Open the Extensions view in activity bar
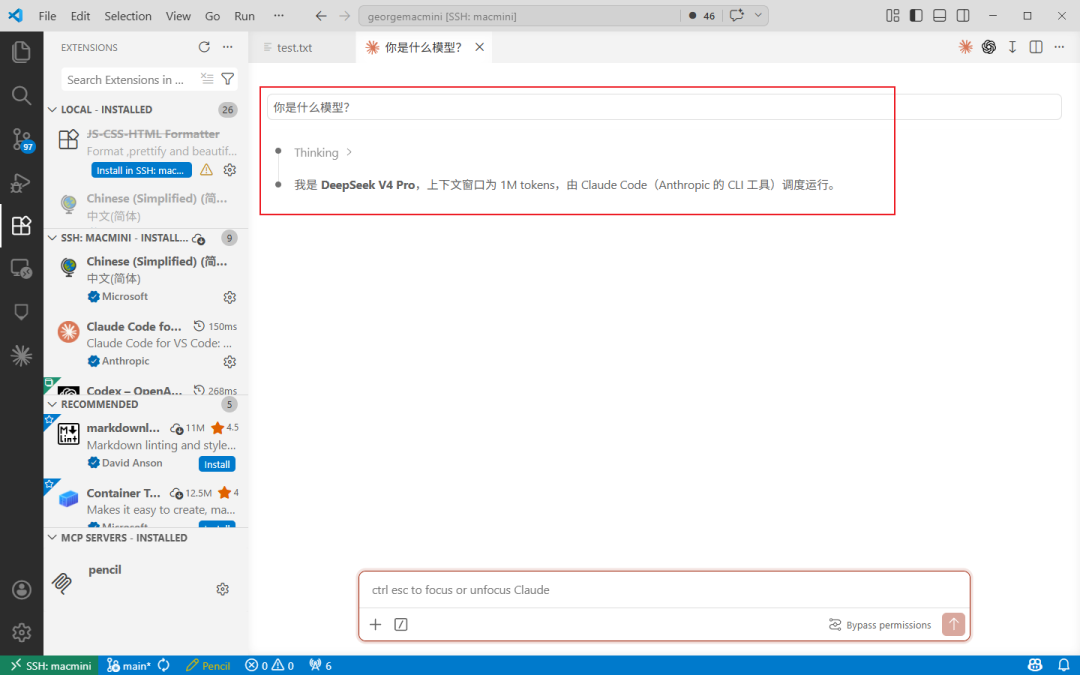1080x675 pixels. tap(21, 225)
